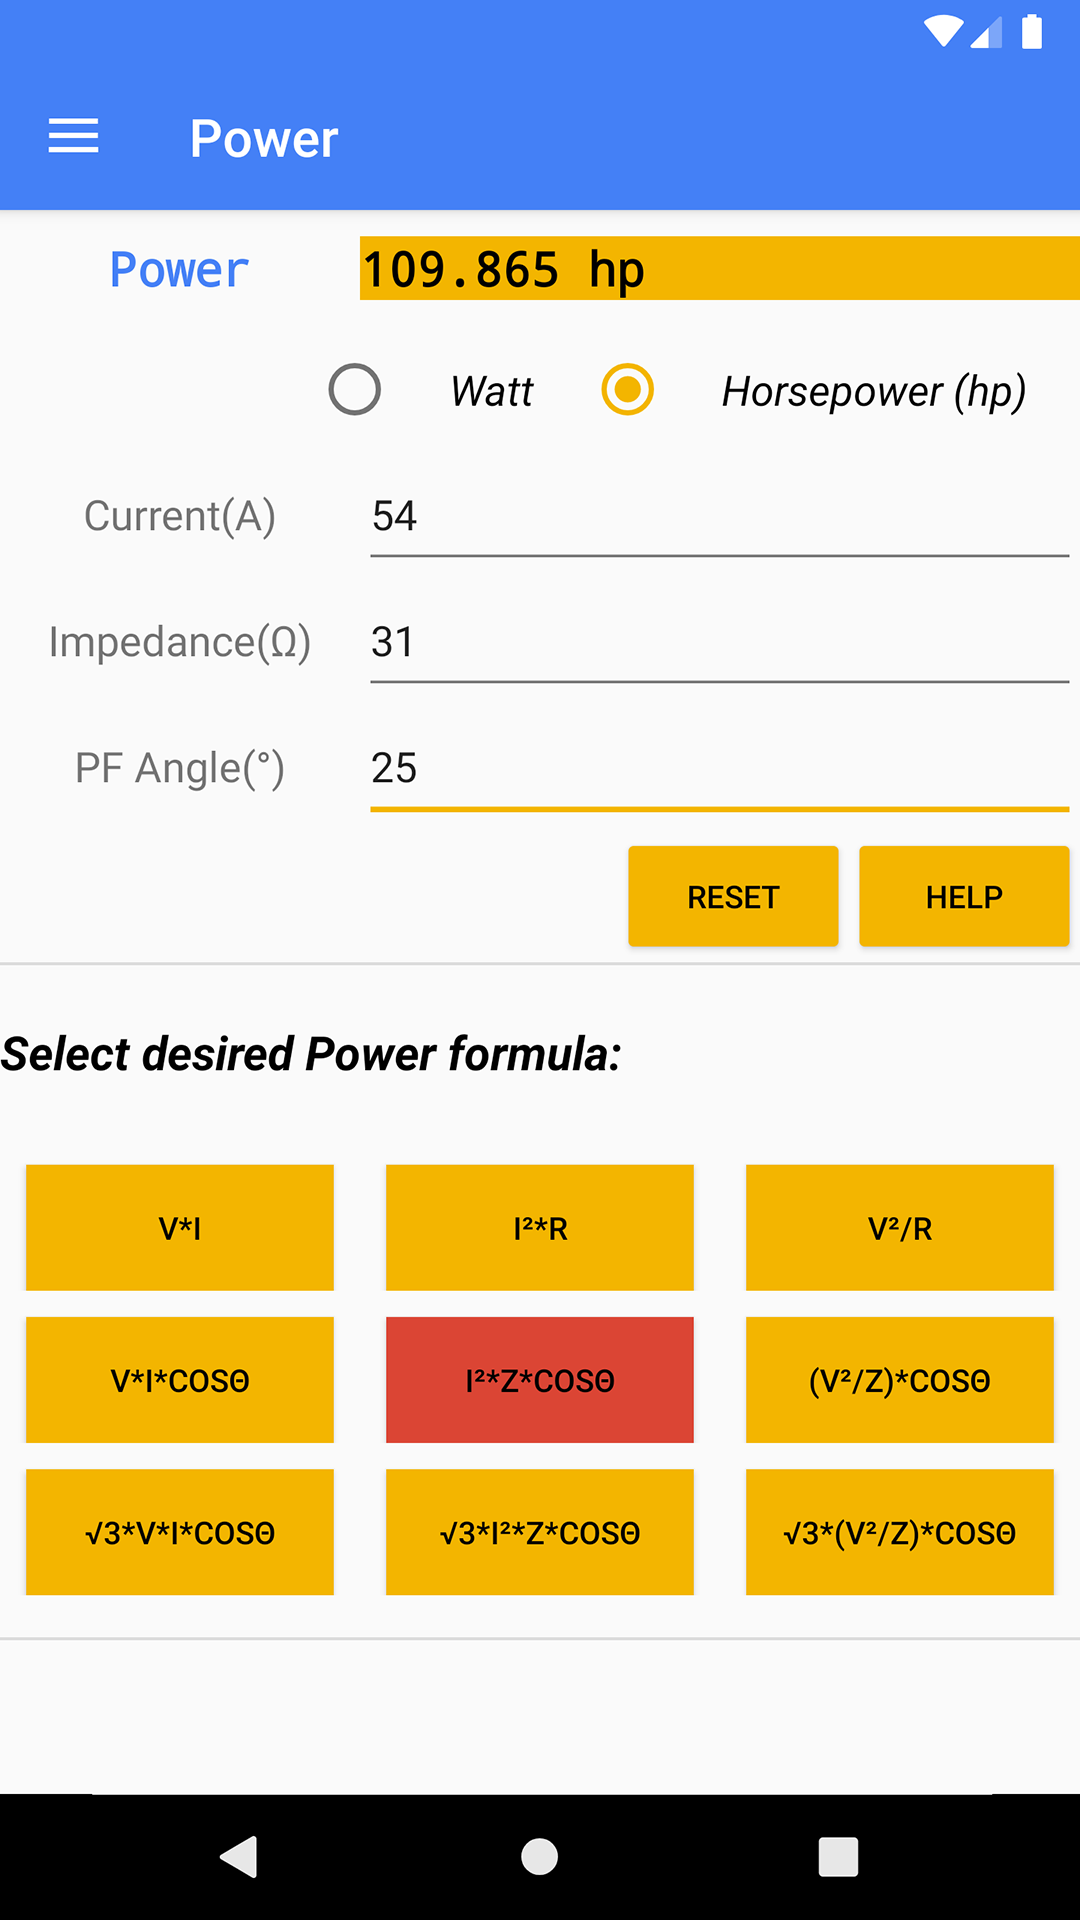
Task: Select the √3*V*I*COSΘ formula
Action: pos(180,1532)
